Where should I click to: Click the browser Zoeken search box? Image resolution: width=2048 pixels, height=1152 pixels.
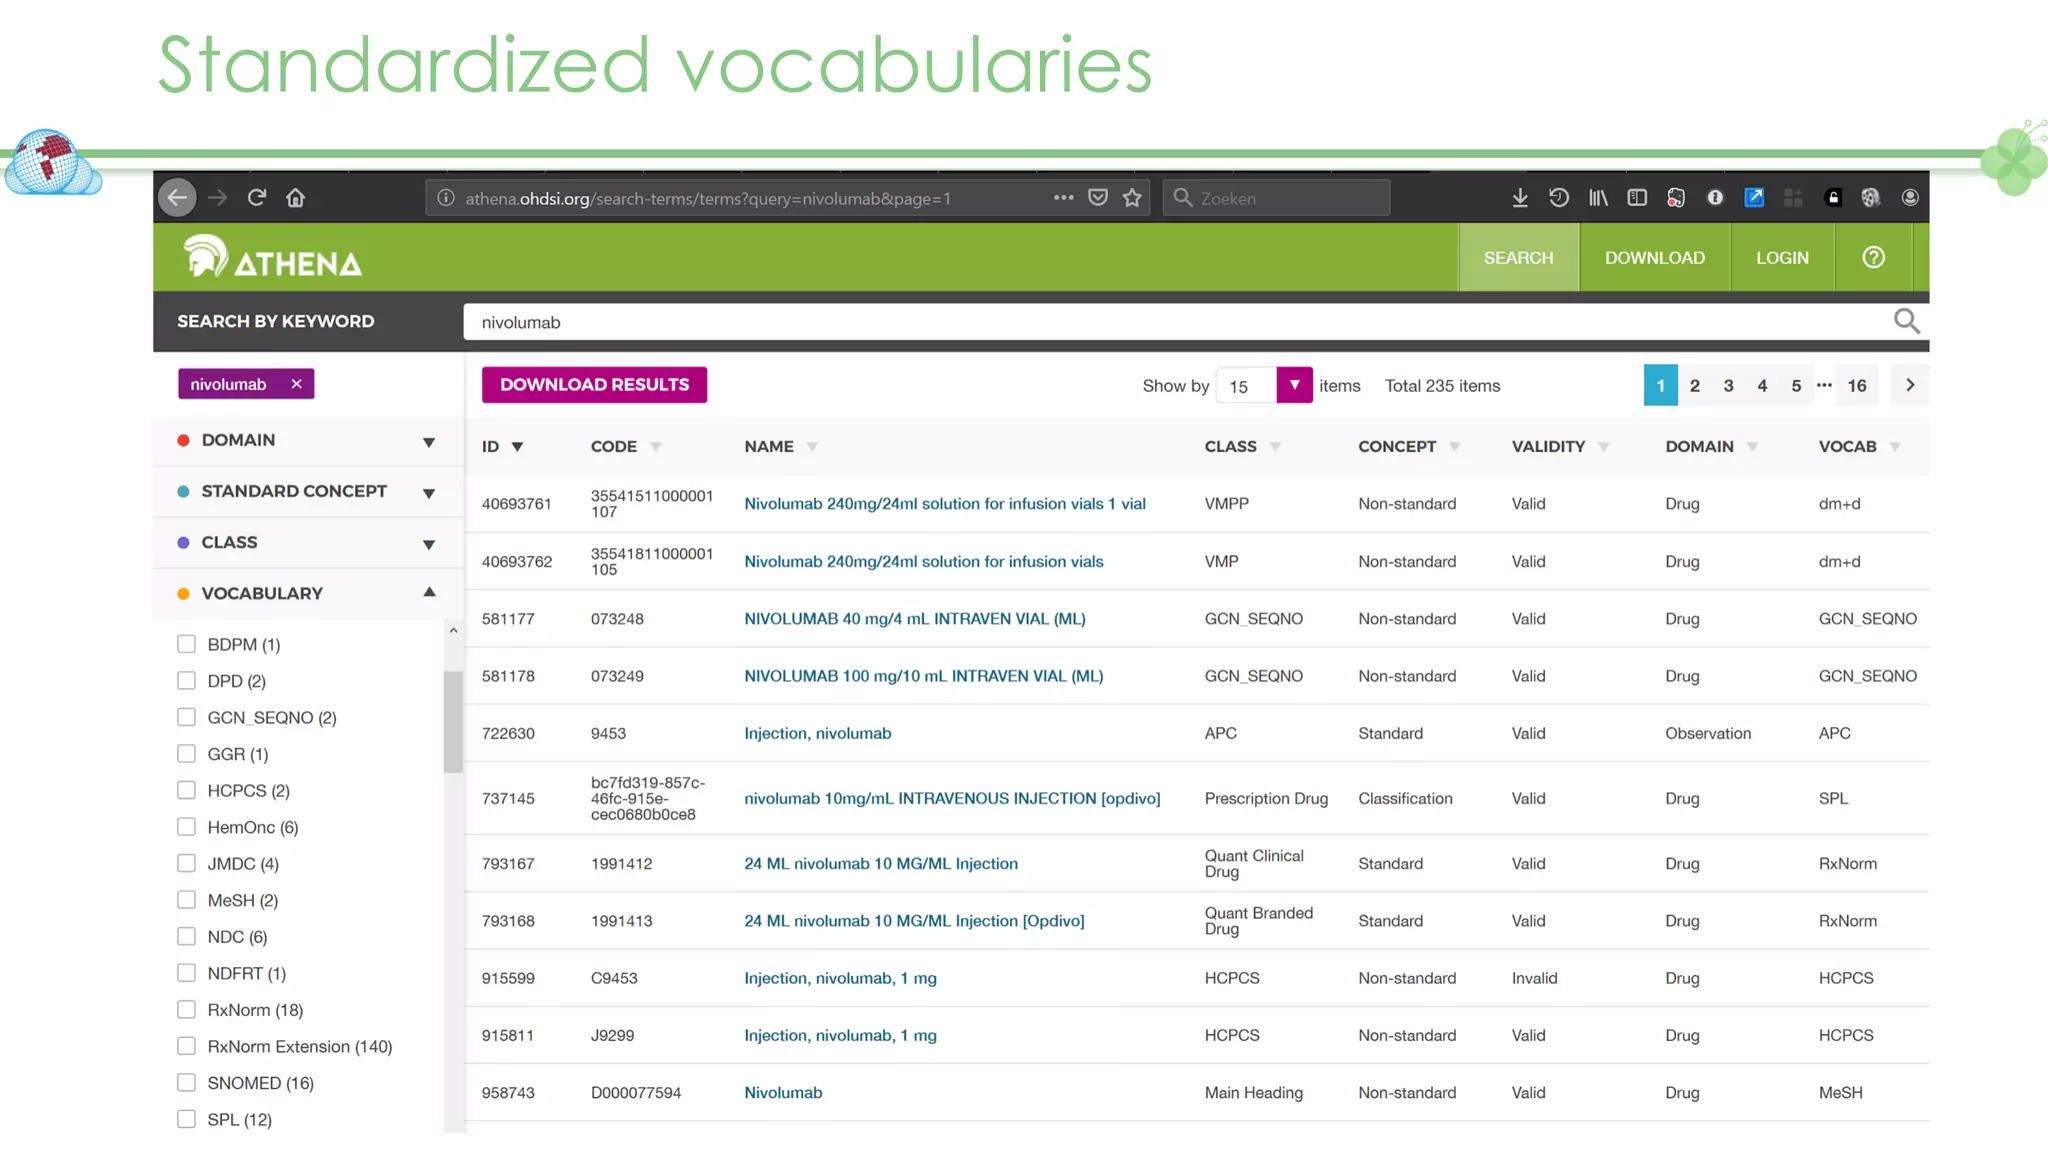[1276, 198]
